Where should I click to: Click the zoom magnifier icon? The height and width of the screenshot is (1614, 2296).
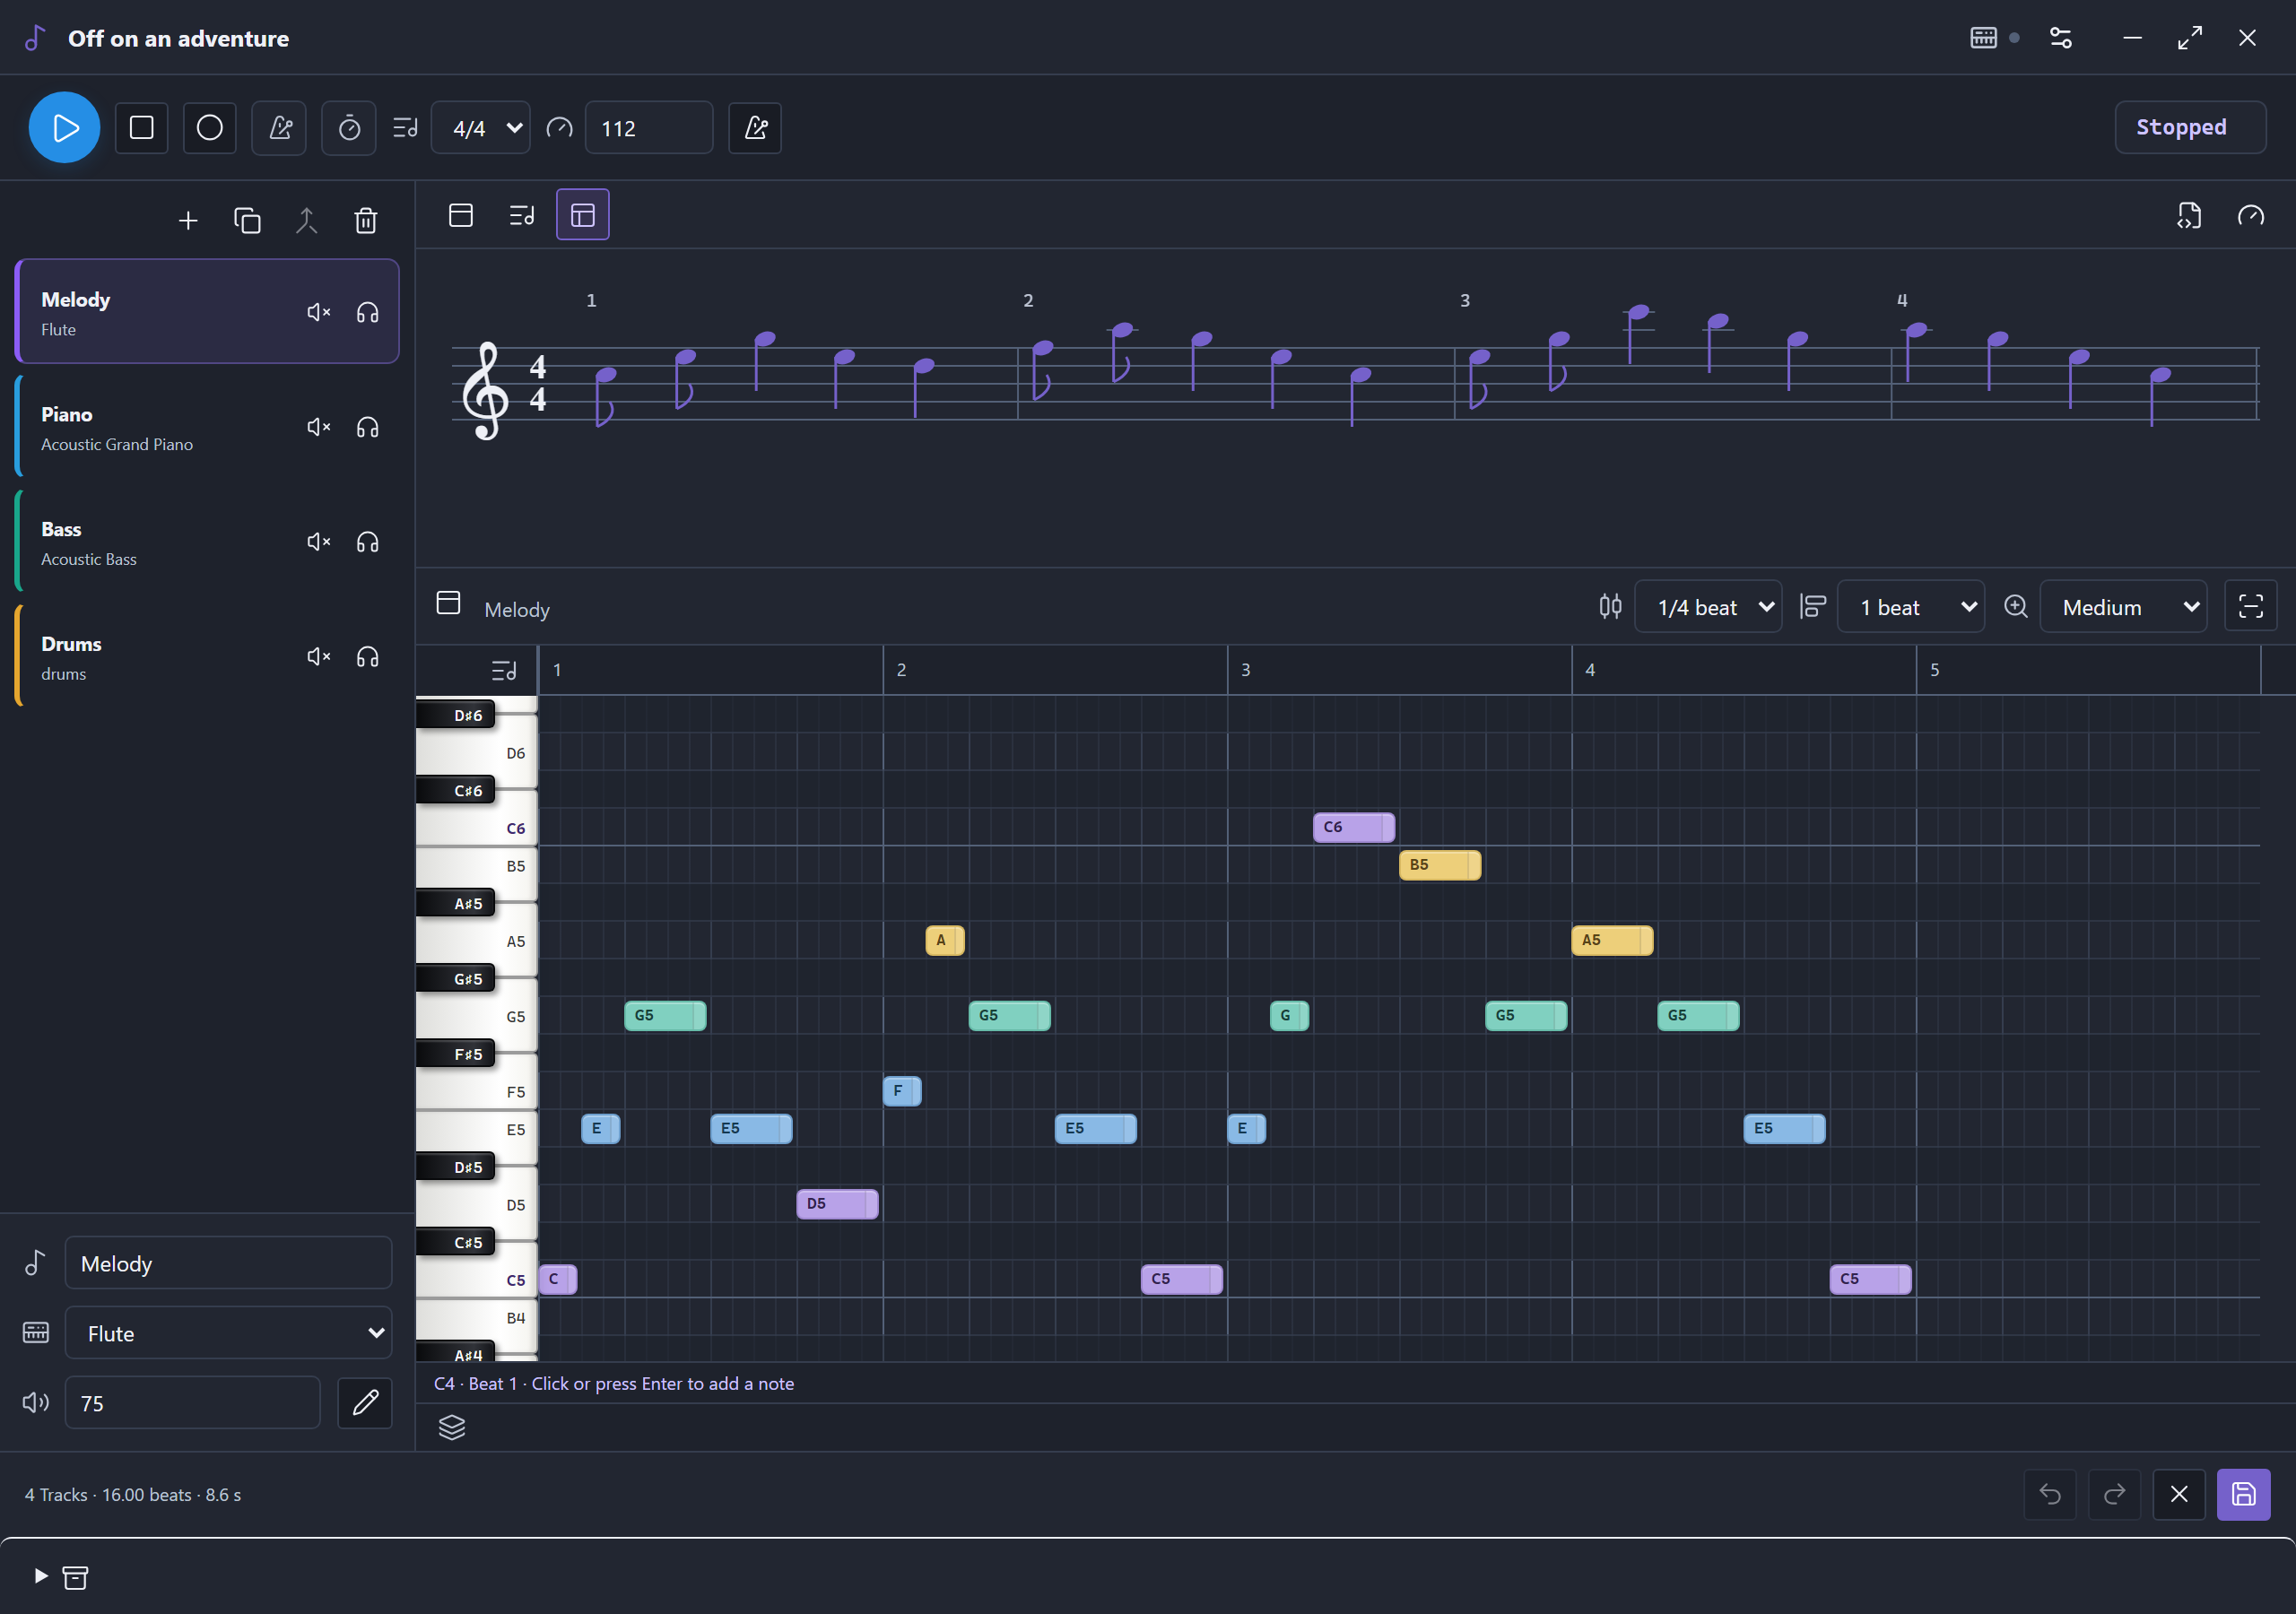click(x=2016, y=607)
